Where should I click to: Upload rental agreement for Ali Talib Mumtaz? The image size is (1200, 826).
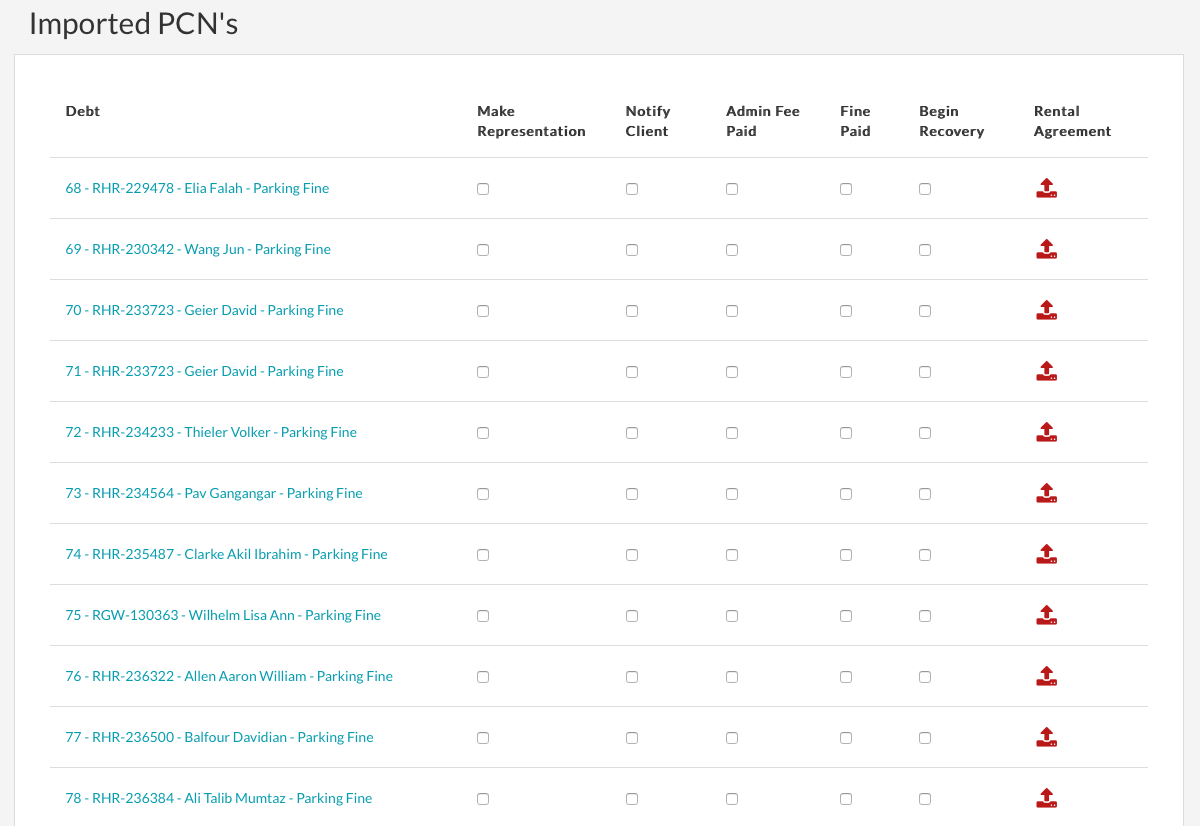(x=1046, y=798)
